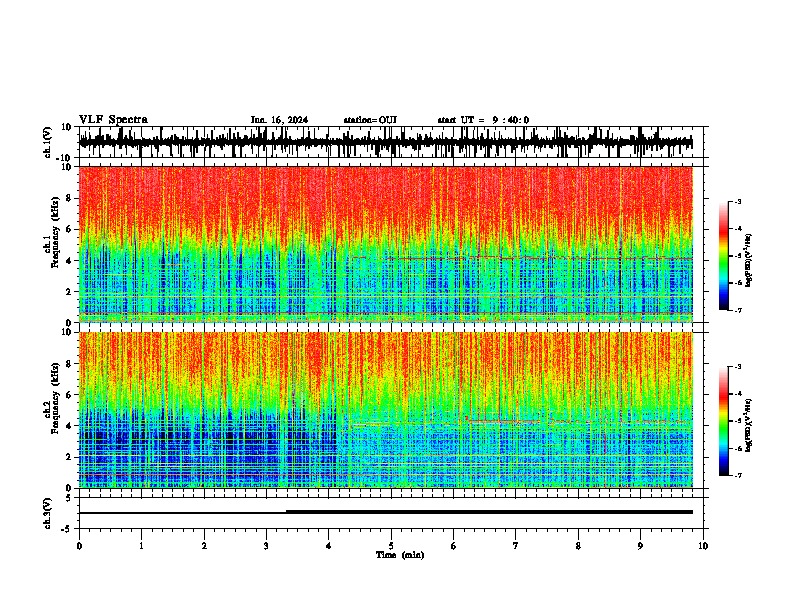Click the time axis tick label "5"
792x612 pixels.
391,546
